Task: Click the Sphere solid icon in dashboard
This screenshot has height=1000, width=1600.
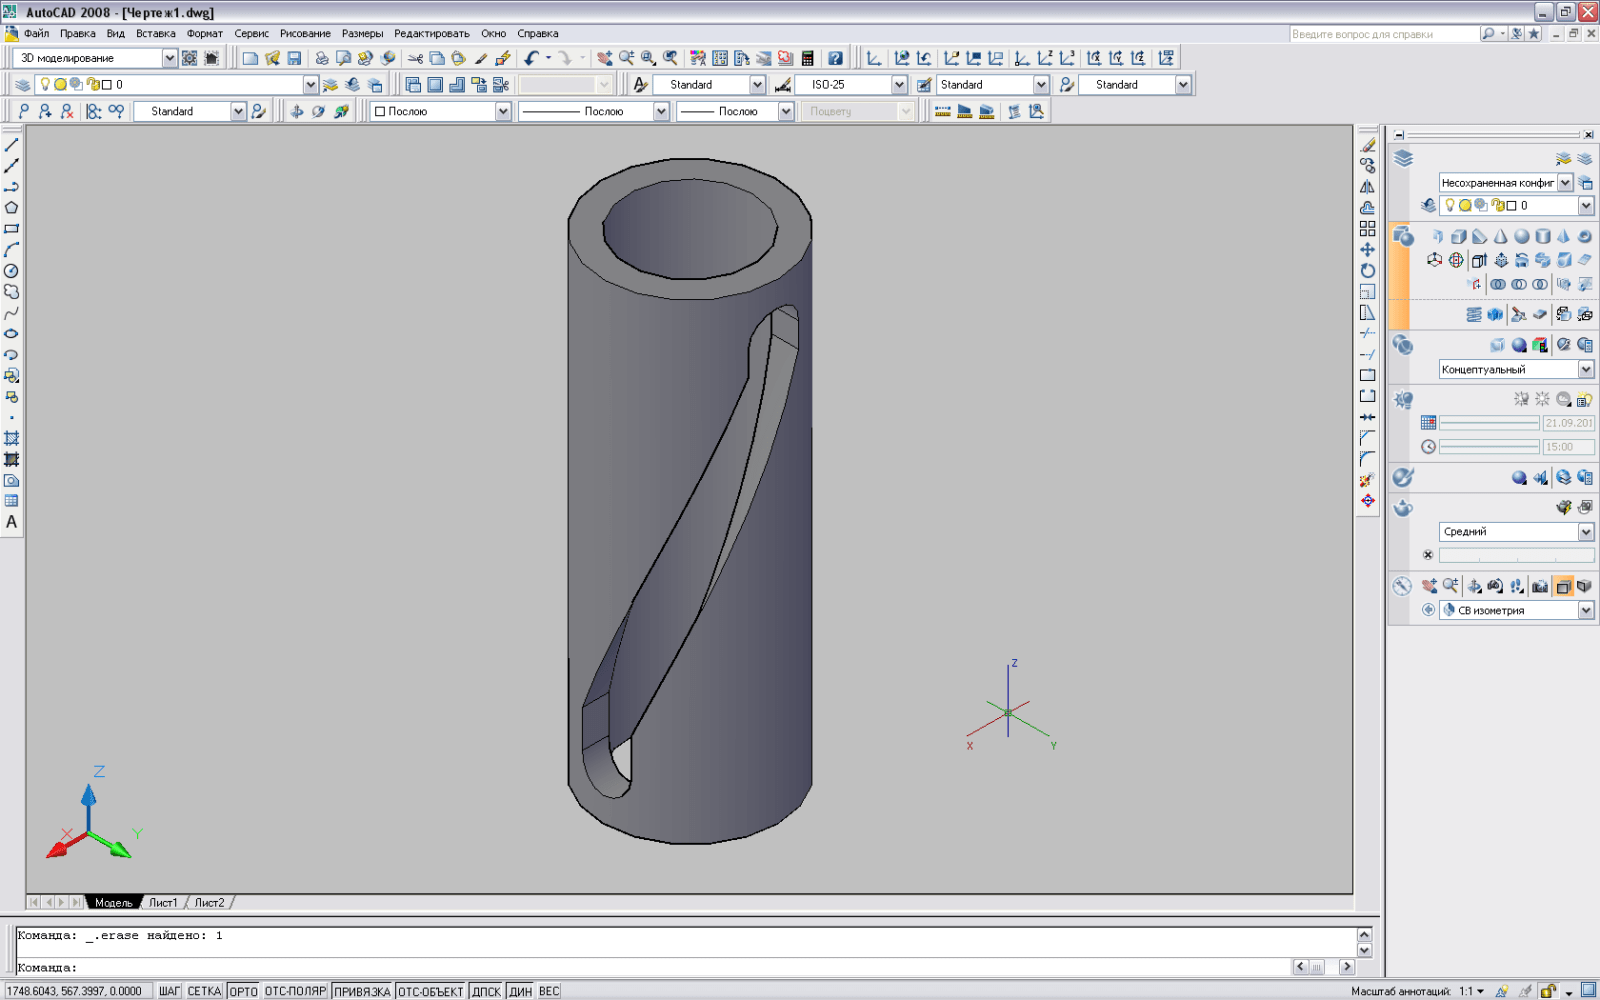Action: 1521,237
